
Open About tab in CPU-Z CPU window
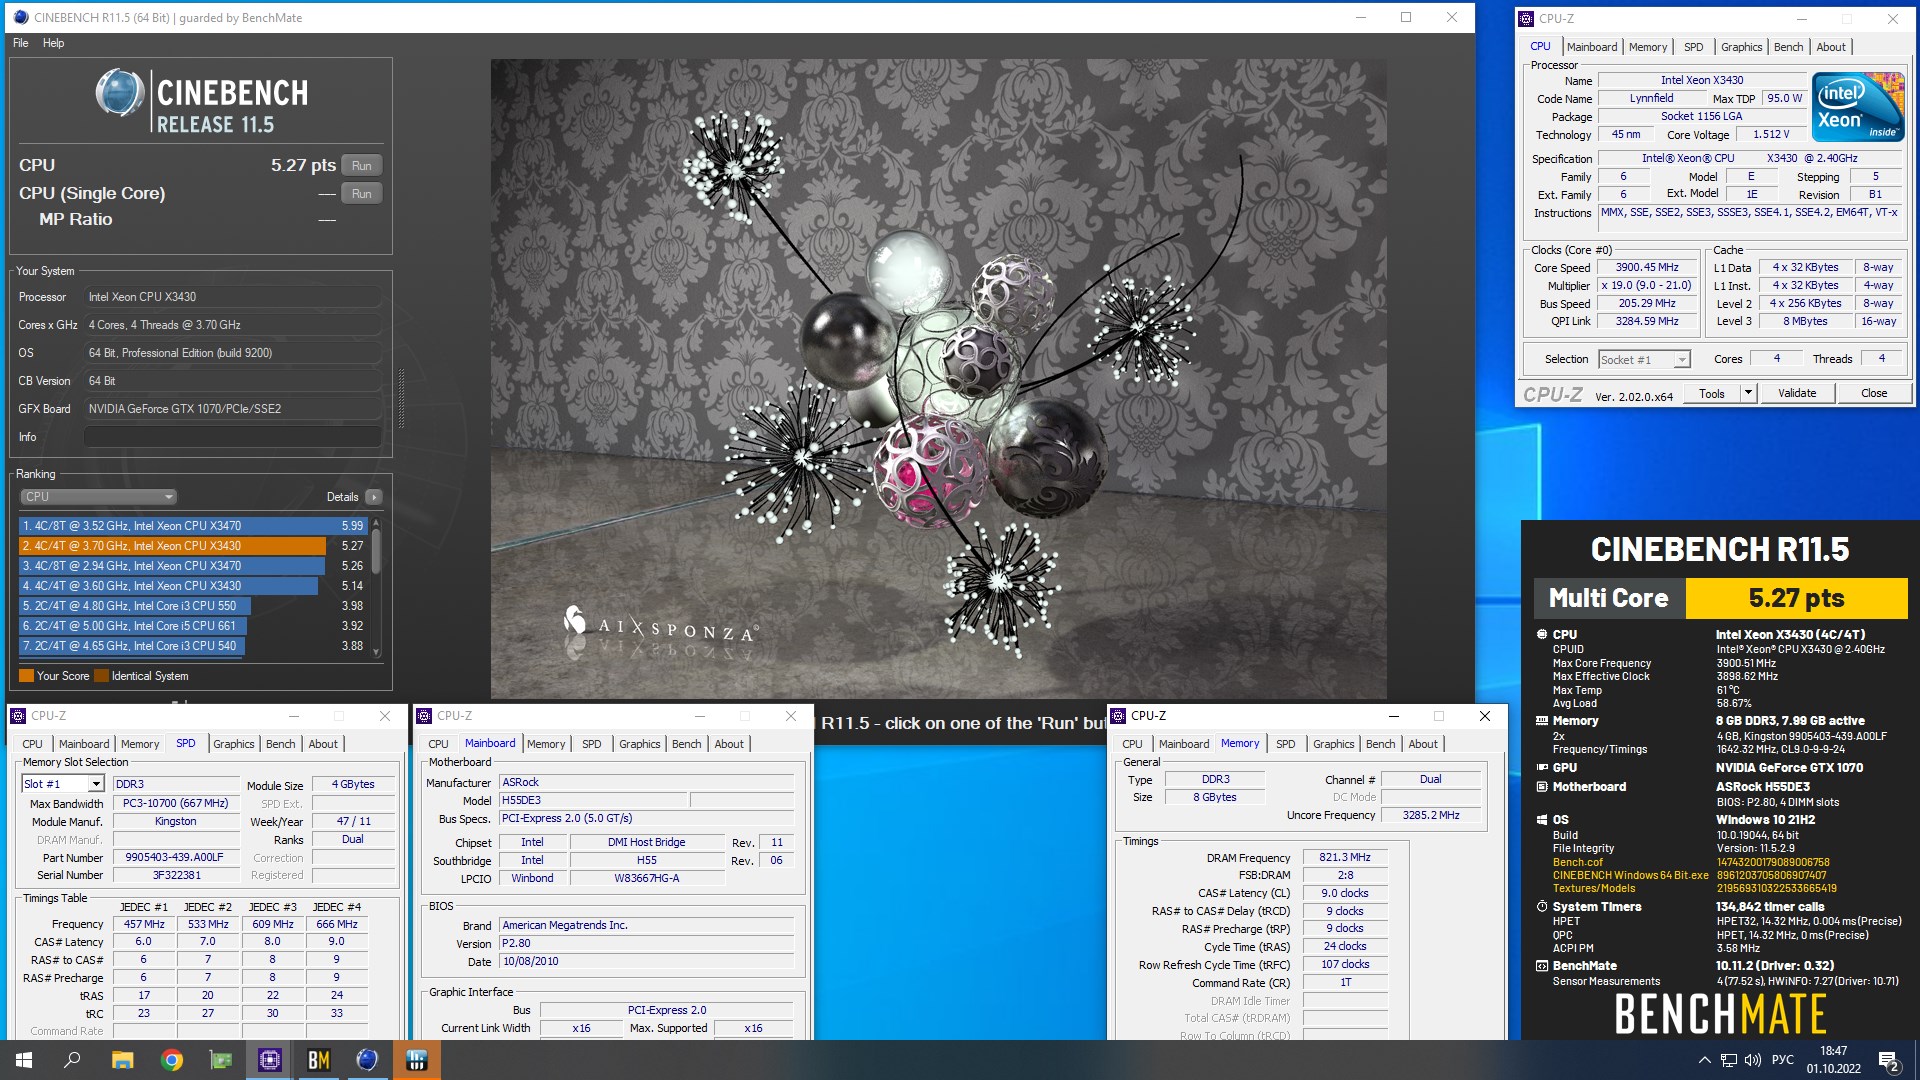pos(1831,47)
